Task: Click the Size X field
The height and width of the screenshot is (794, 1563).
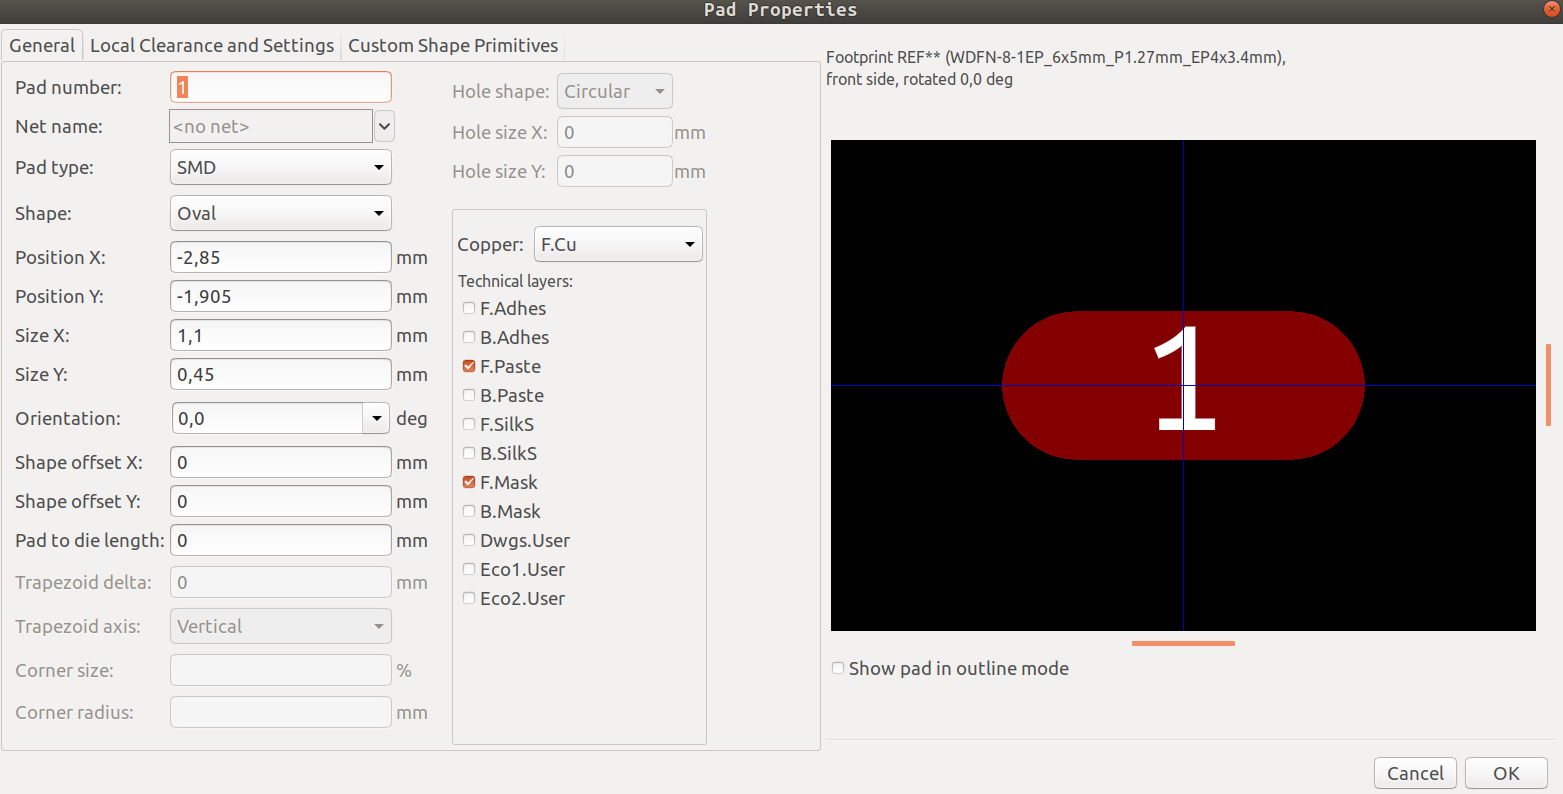Action: click(x=281, y=335)
